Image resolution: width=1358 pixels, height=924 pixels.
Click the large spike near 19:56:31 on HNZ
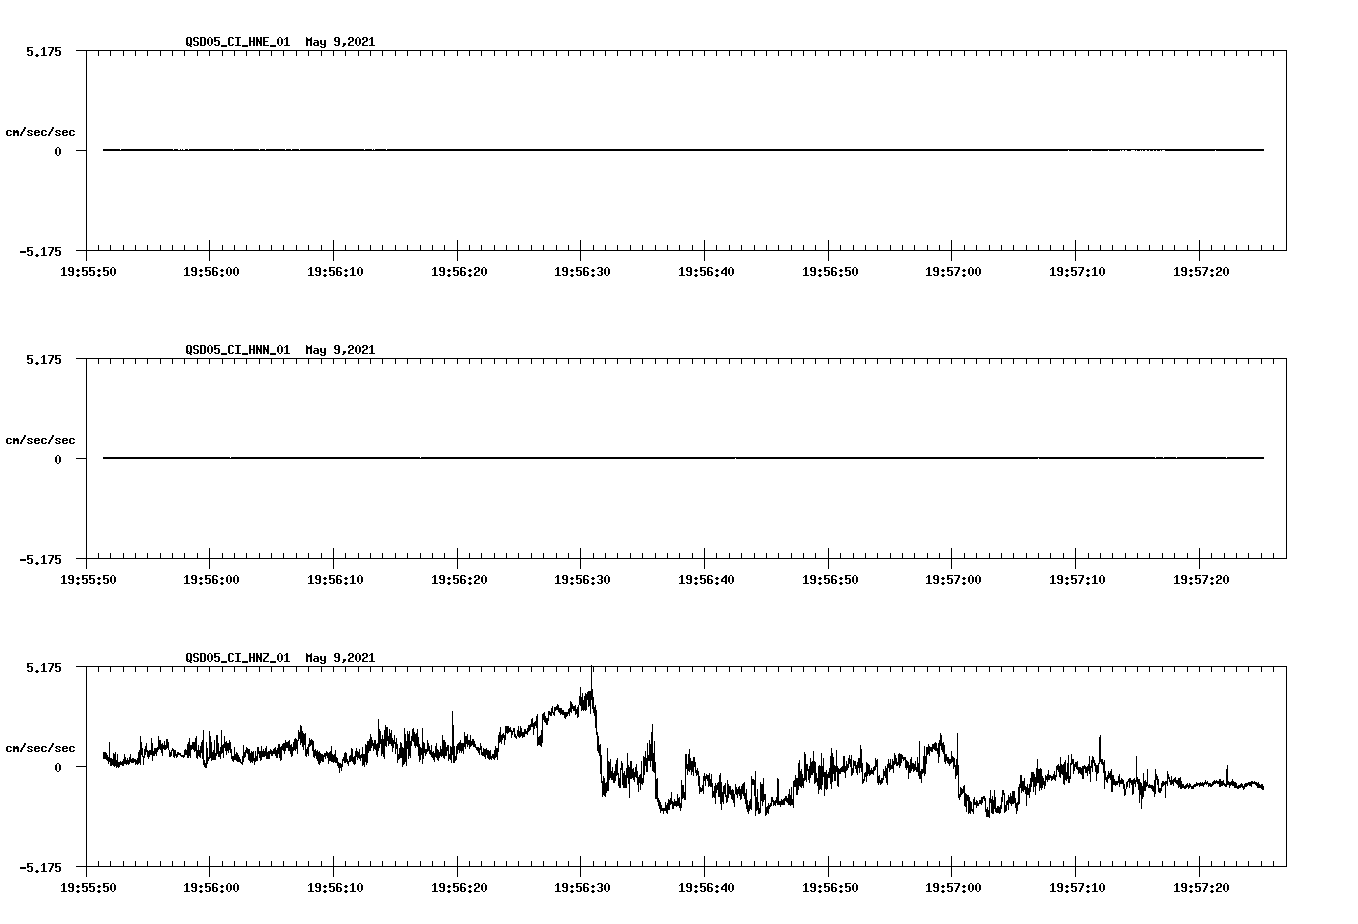point(591,680)
